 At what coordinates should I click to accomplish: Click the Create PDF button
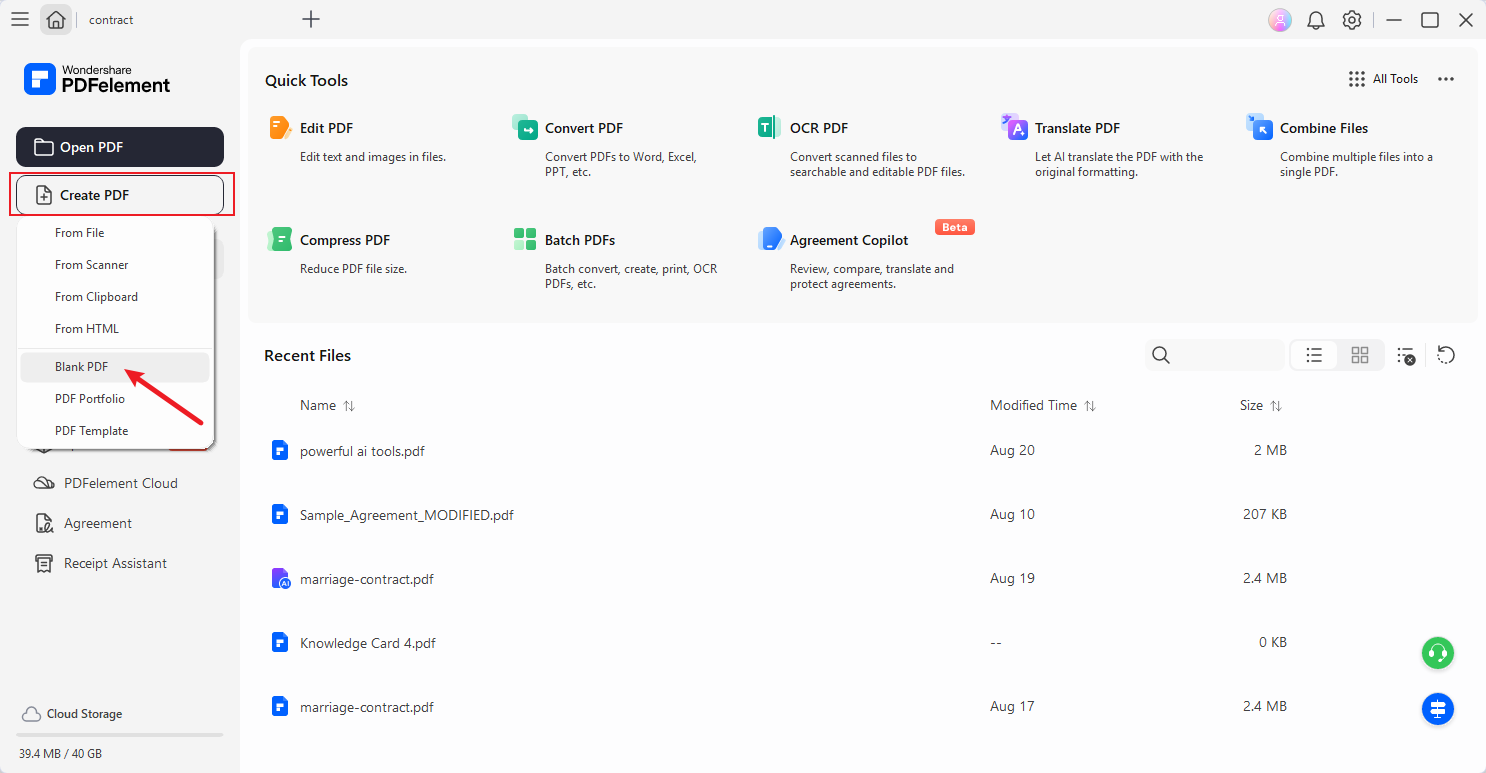(x=120, y=195)
